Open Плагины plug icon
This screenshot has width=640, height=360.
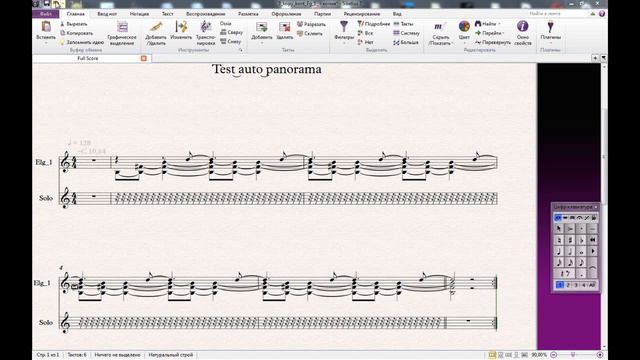(x=550, y=27)
